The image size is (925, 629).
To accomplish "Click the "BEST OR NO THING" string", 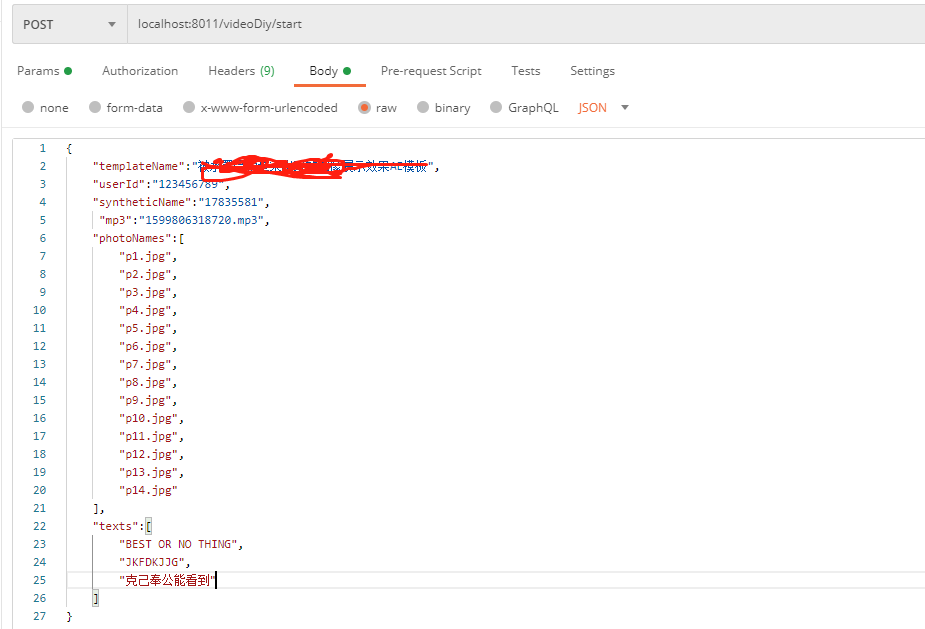I will 178,544.
